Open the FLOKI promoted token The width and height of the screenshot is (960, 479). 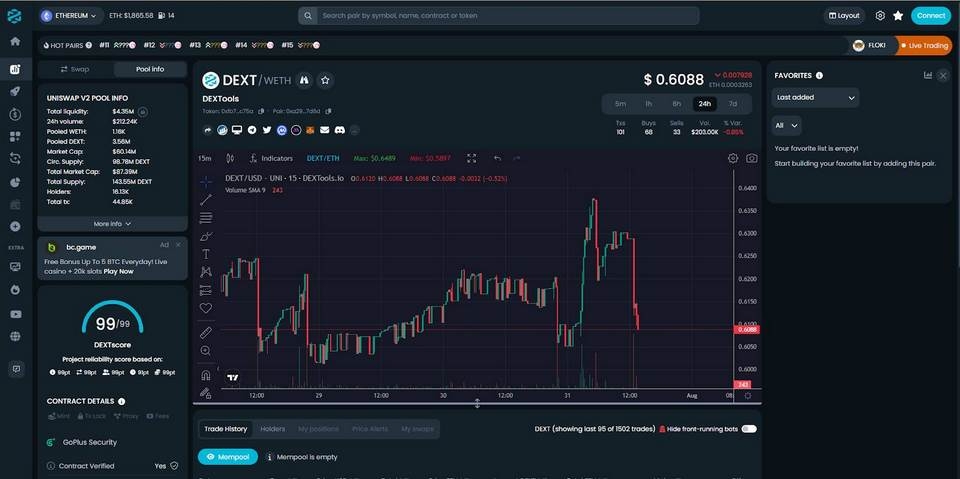[872, 45]
